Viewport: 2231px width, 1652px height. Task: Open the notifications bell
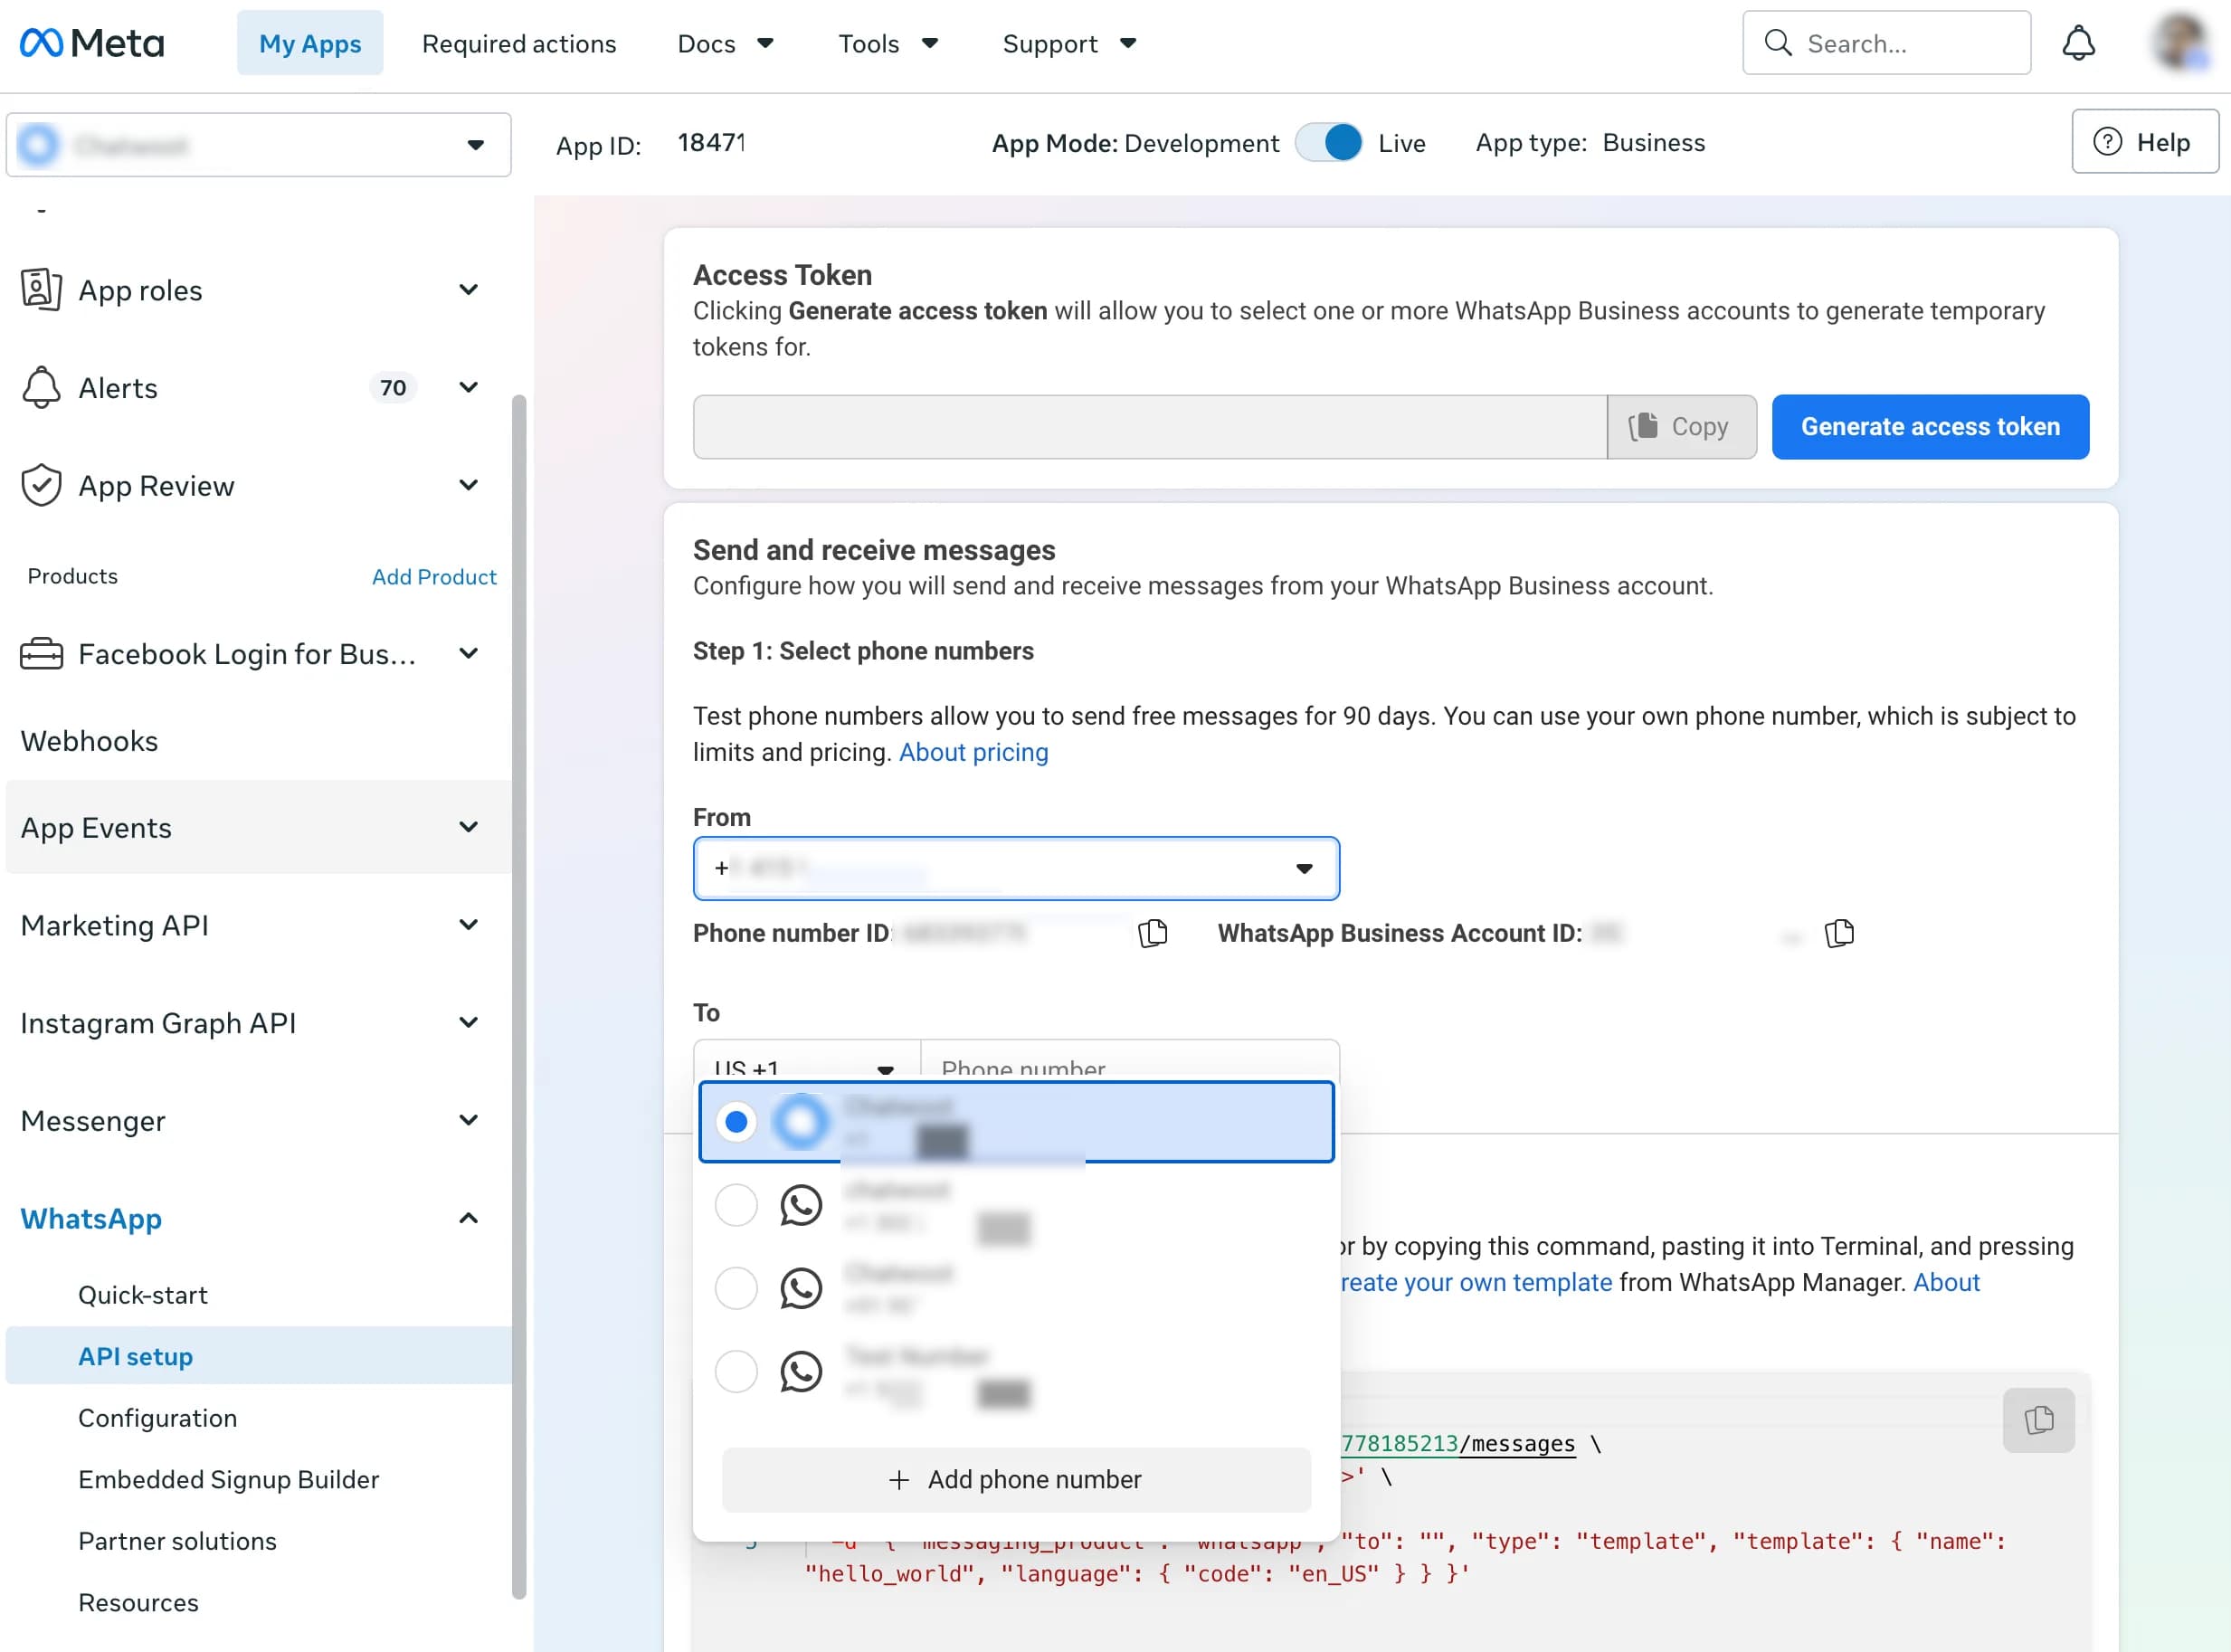[2078, 43]
